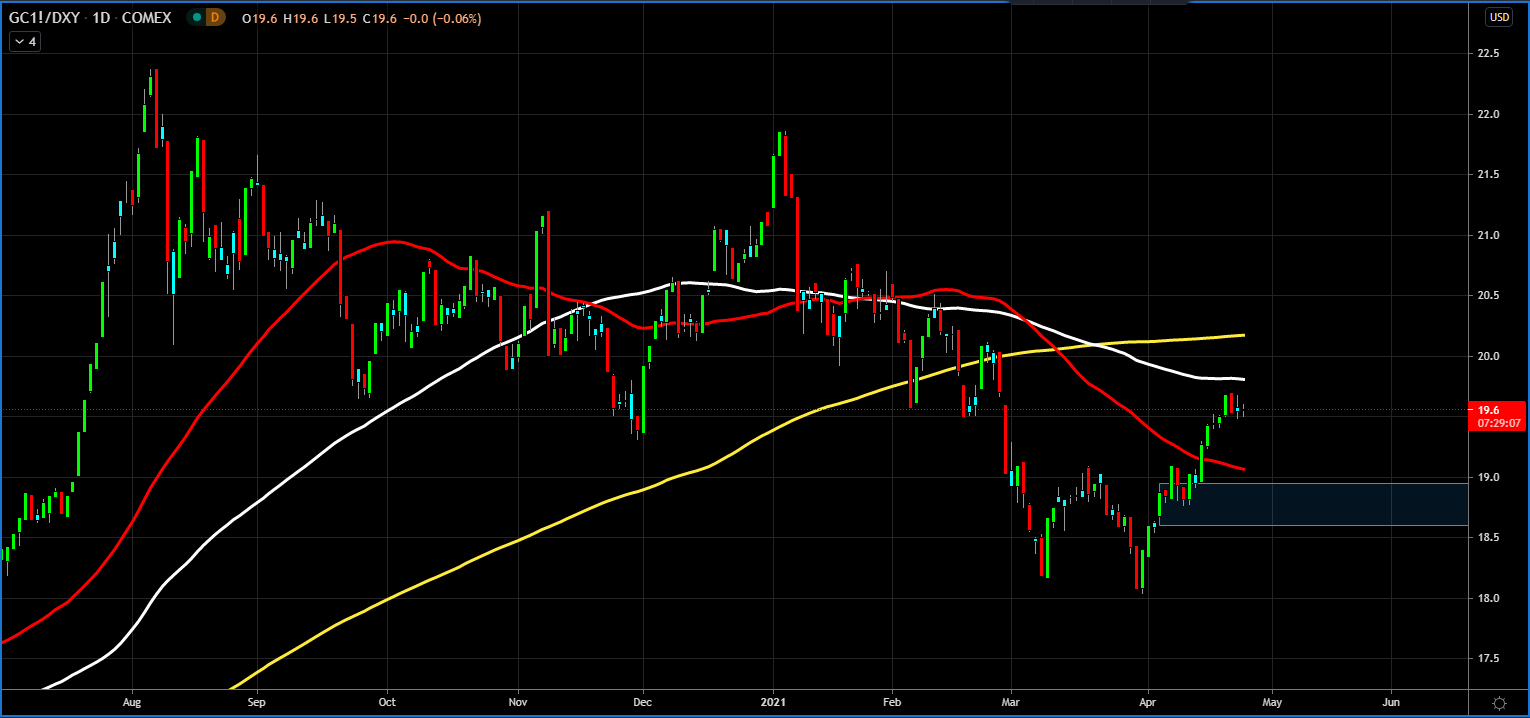Click the 22.5 price scale label
Viewport: 1530px width, 718px height.
[1487, 53]
